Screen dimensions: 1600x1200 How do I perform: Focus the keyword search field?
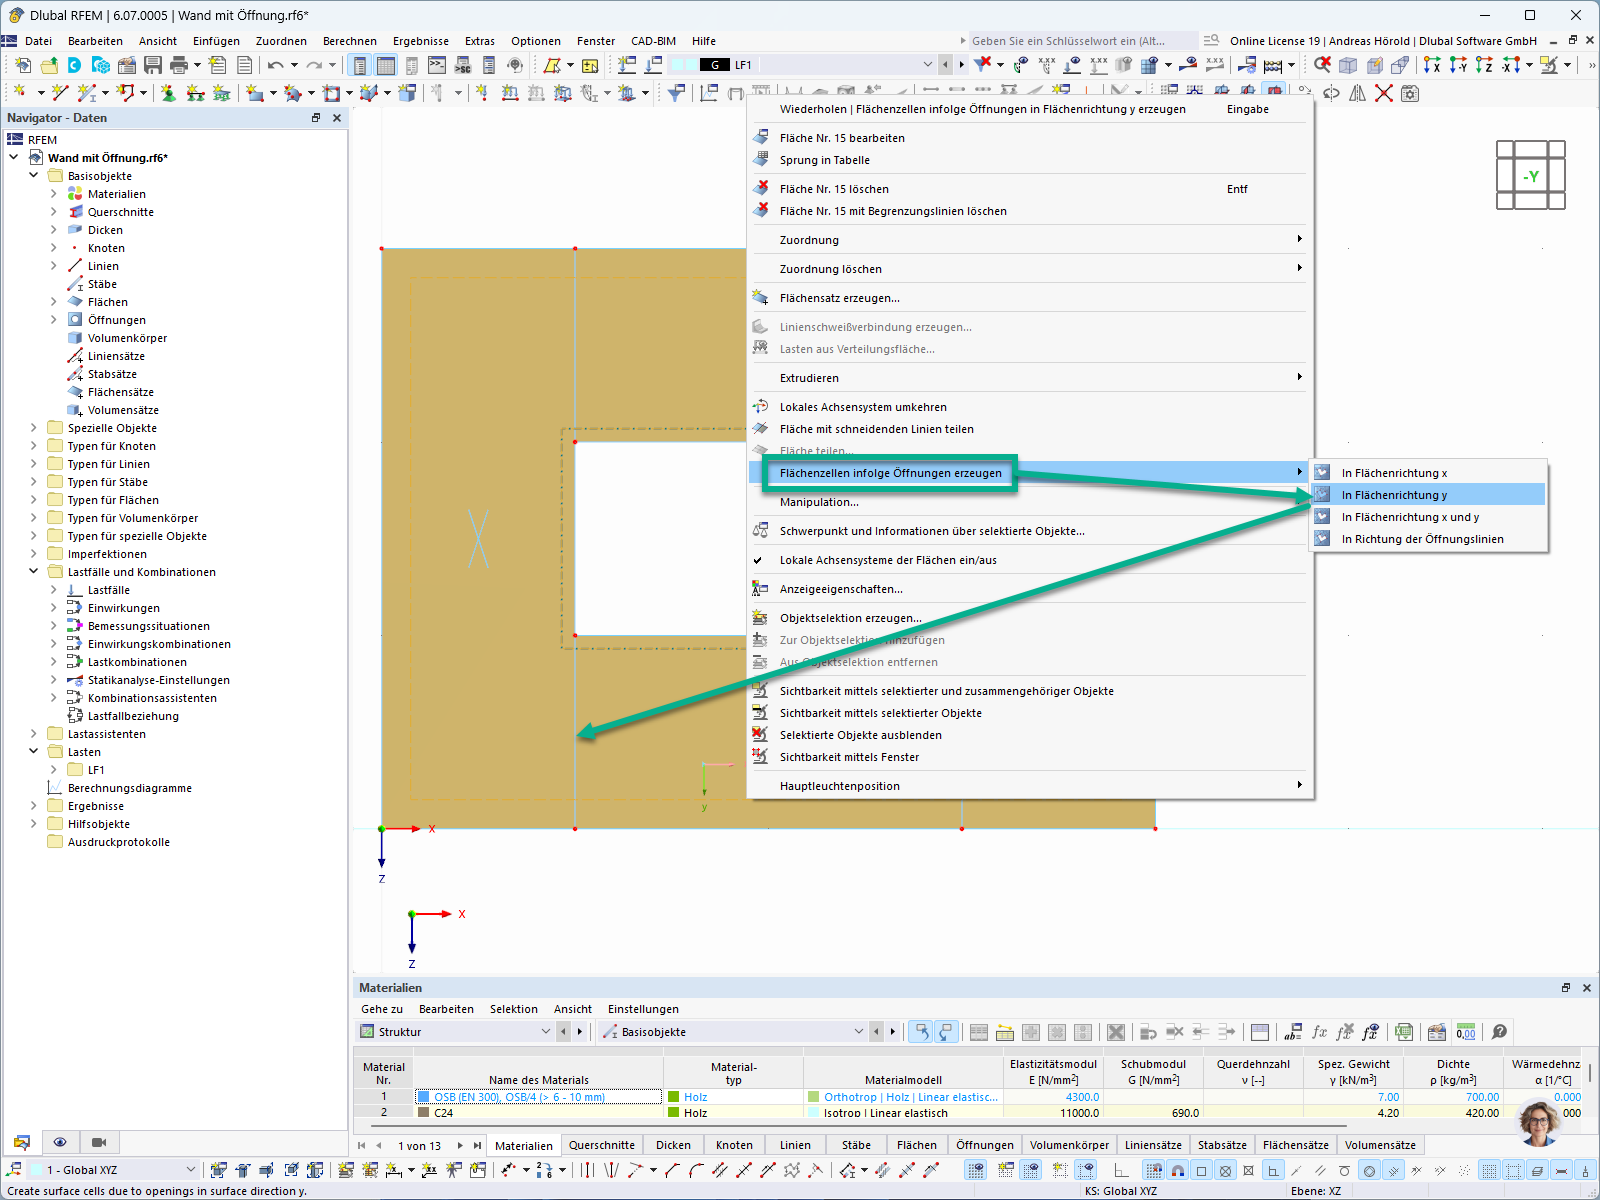click(1082, 41)
